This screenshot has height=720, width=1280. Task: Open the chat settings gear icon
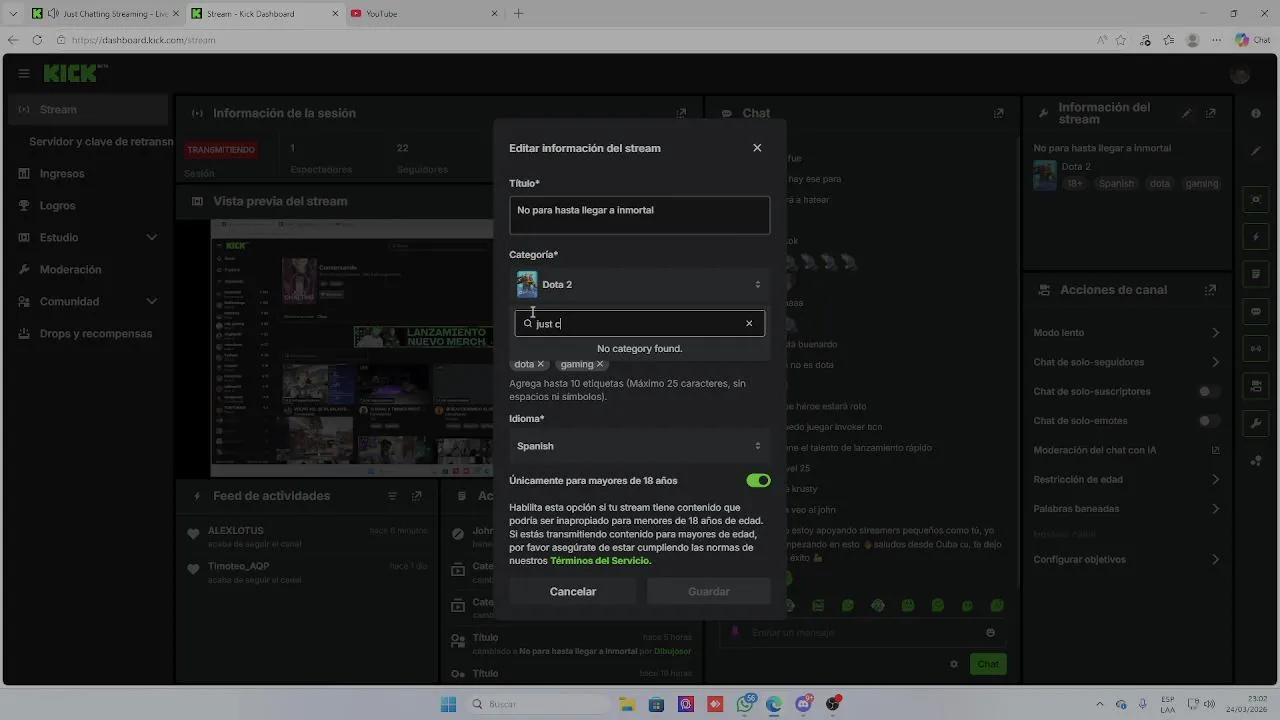click(954, 664)
